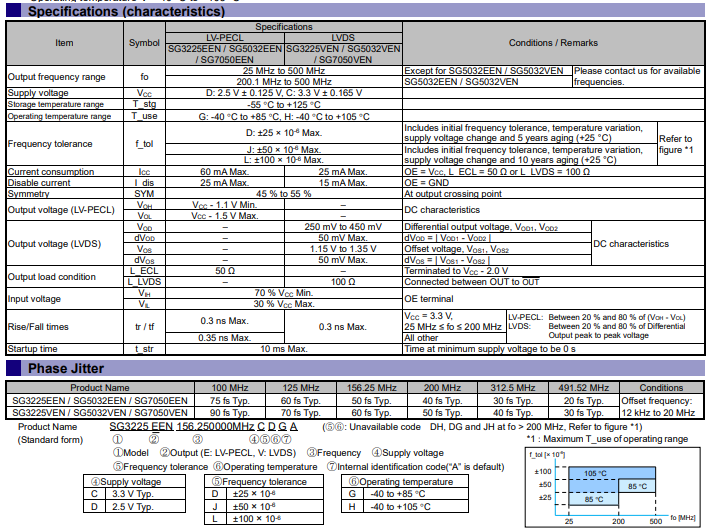Image resolution: width=717 pixels, height=531 pixels.
Task: Click the 'L_LVDS' symbol cell
Action: click(x=144, y=282)
